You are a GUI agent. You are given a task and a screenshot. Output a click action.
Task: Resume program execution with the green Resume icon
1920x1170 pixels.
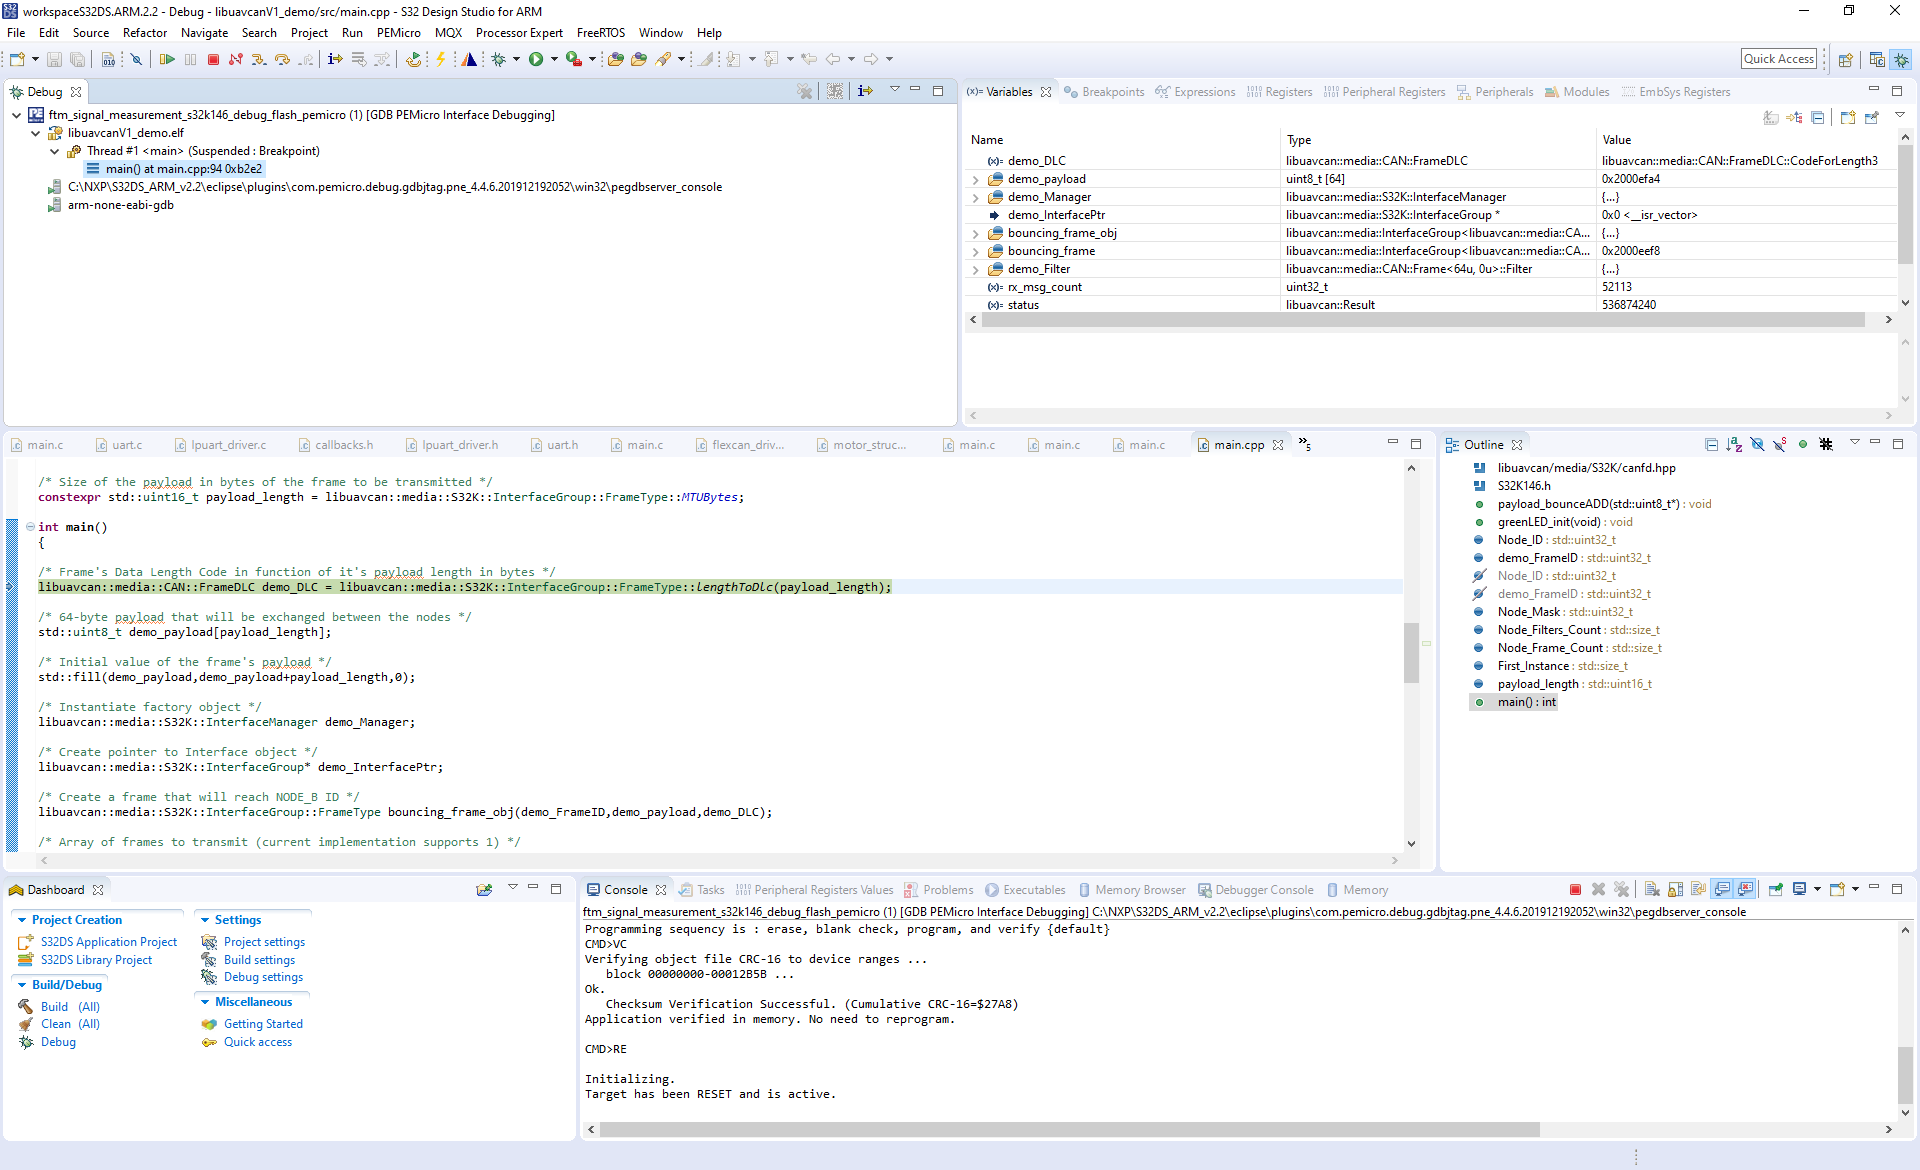(x=167, y=58)
